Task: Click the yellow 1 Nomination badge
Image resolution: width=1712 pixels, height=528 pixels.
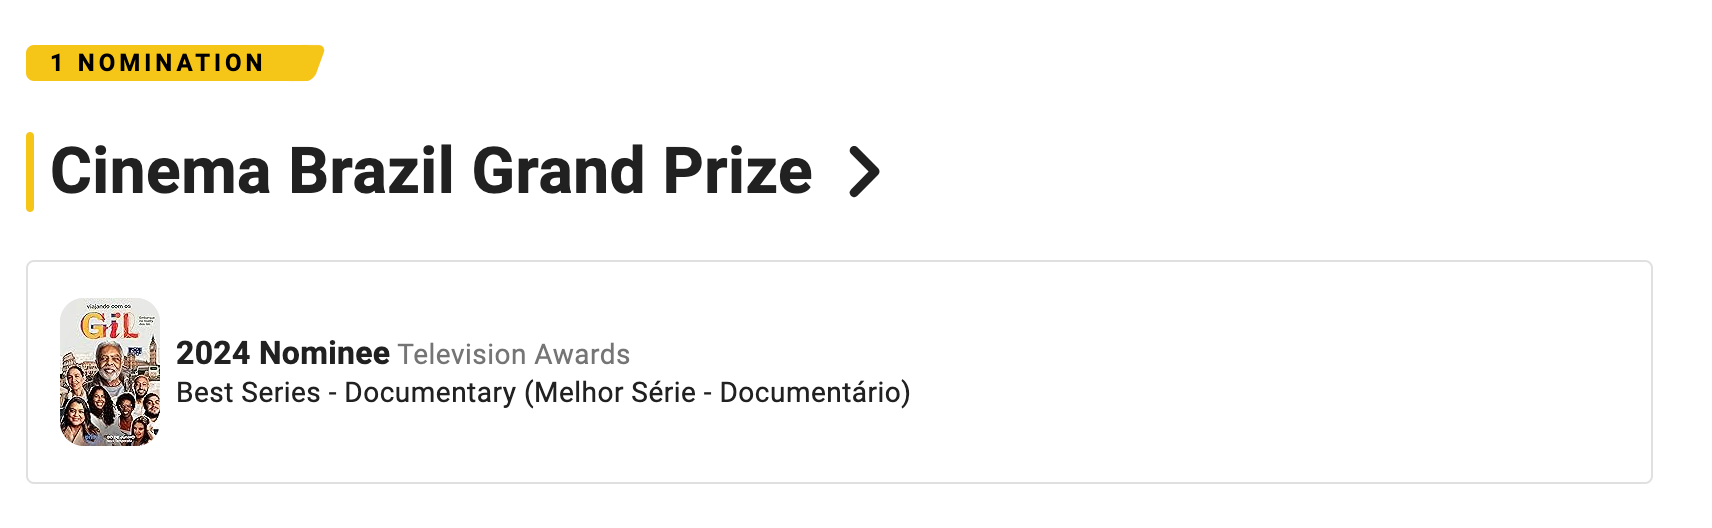Action: click(x=174, y=63)
